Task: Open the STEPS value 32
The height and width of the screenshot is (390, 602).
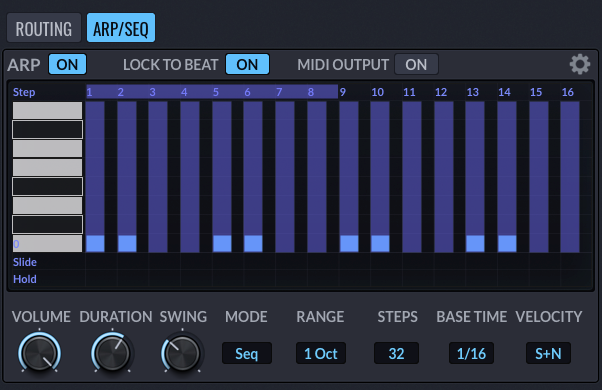Action: (x=396, y=353)
